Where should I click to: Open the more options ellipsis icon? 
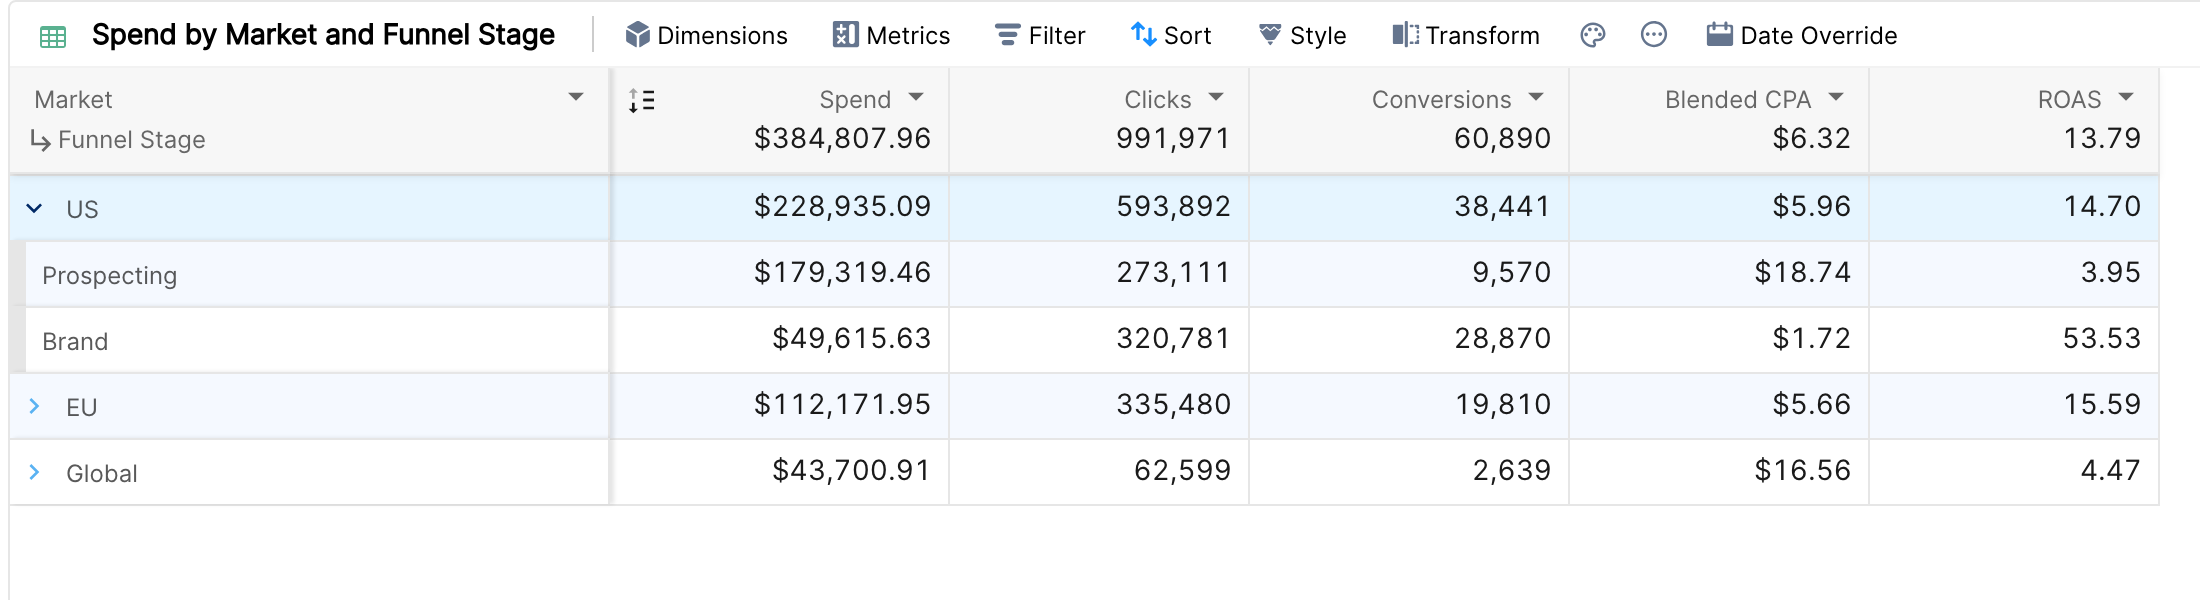(x=1654, y=35)
